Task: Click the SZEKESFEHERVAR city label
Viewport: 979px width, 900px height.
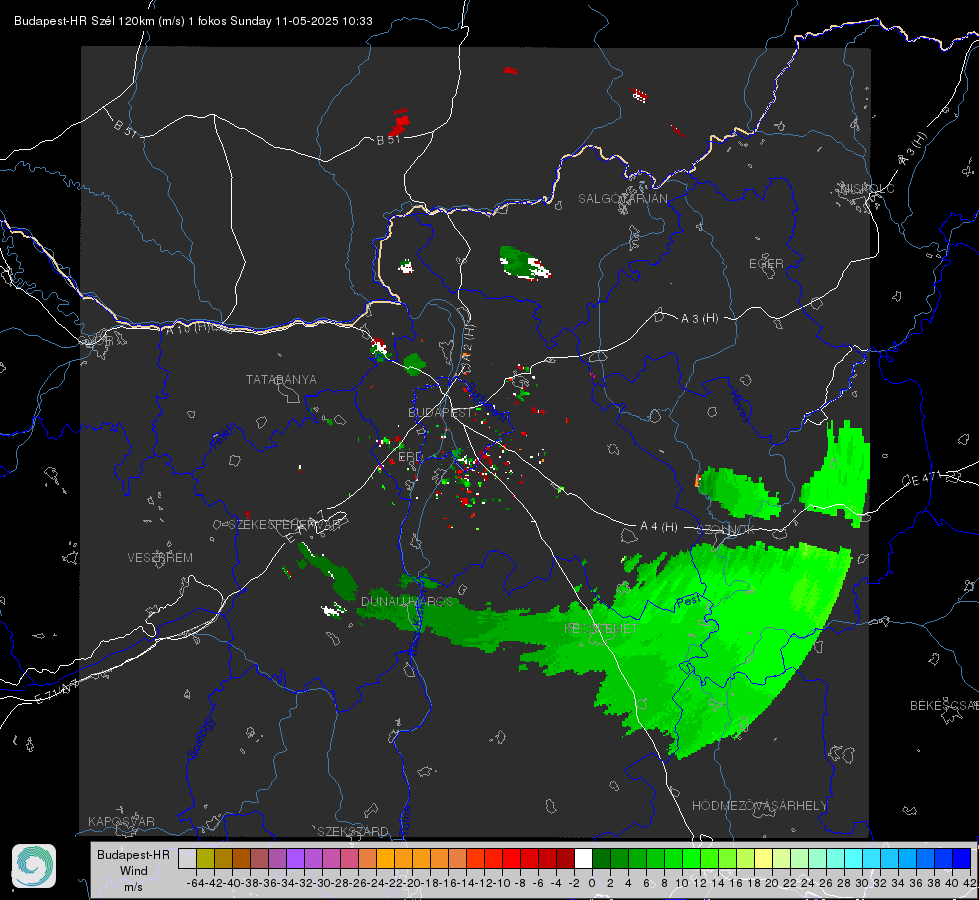Action: 287,525
